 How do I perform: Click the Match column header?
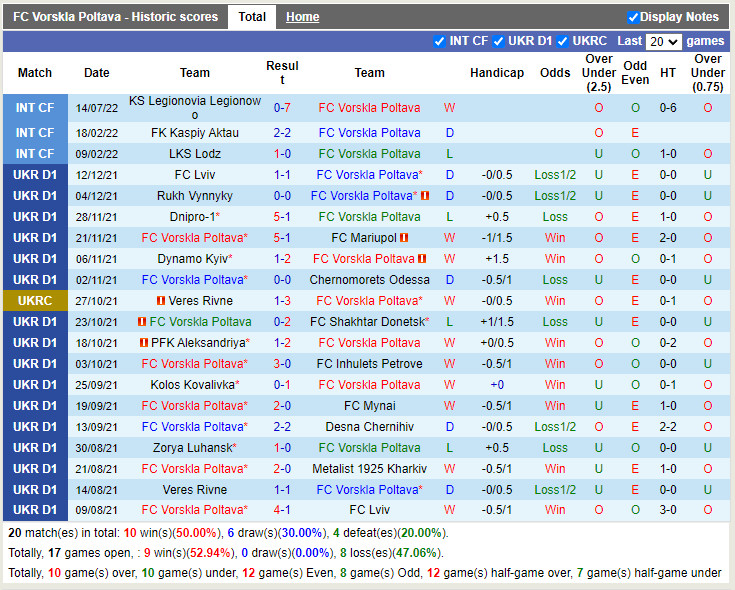pos(35,73)
